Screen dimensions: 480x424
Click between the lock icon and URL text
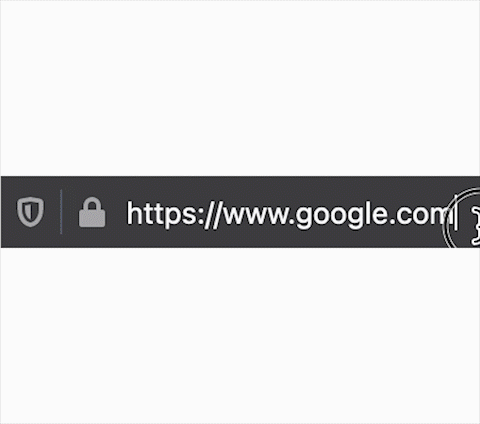tap(116, 212)
